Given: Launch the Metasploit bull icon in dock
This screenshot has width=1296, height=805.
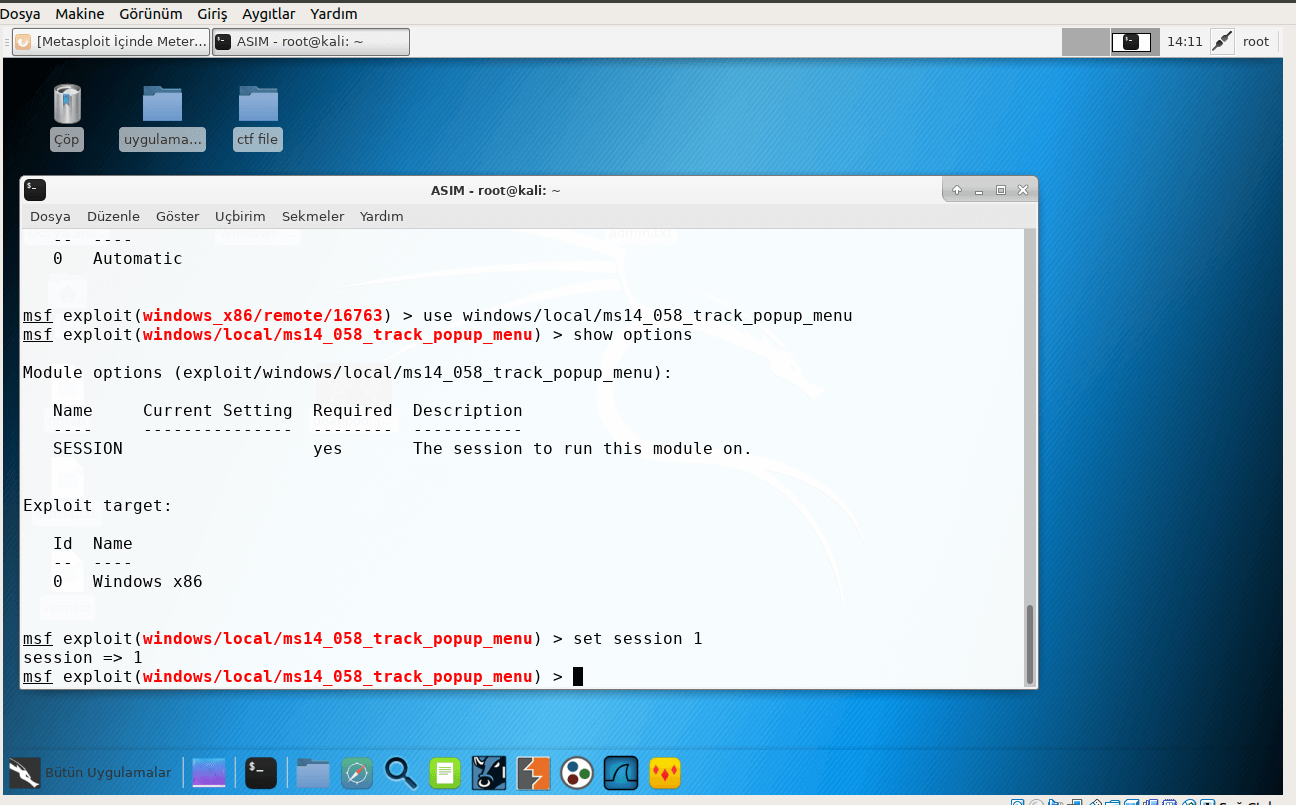Looking at the screenshot, I should tap(489, 772).
